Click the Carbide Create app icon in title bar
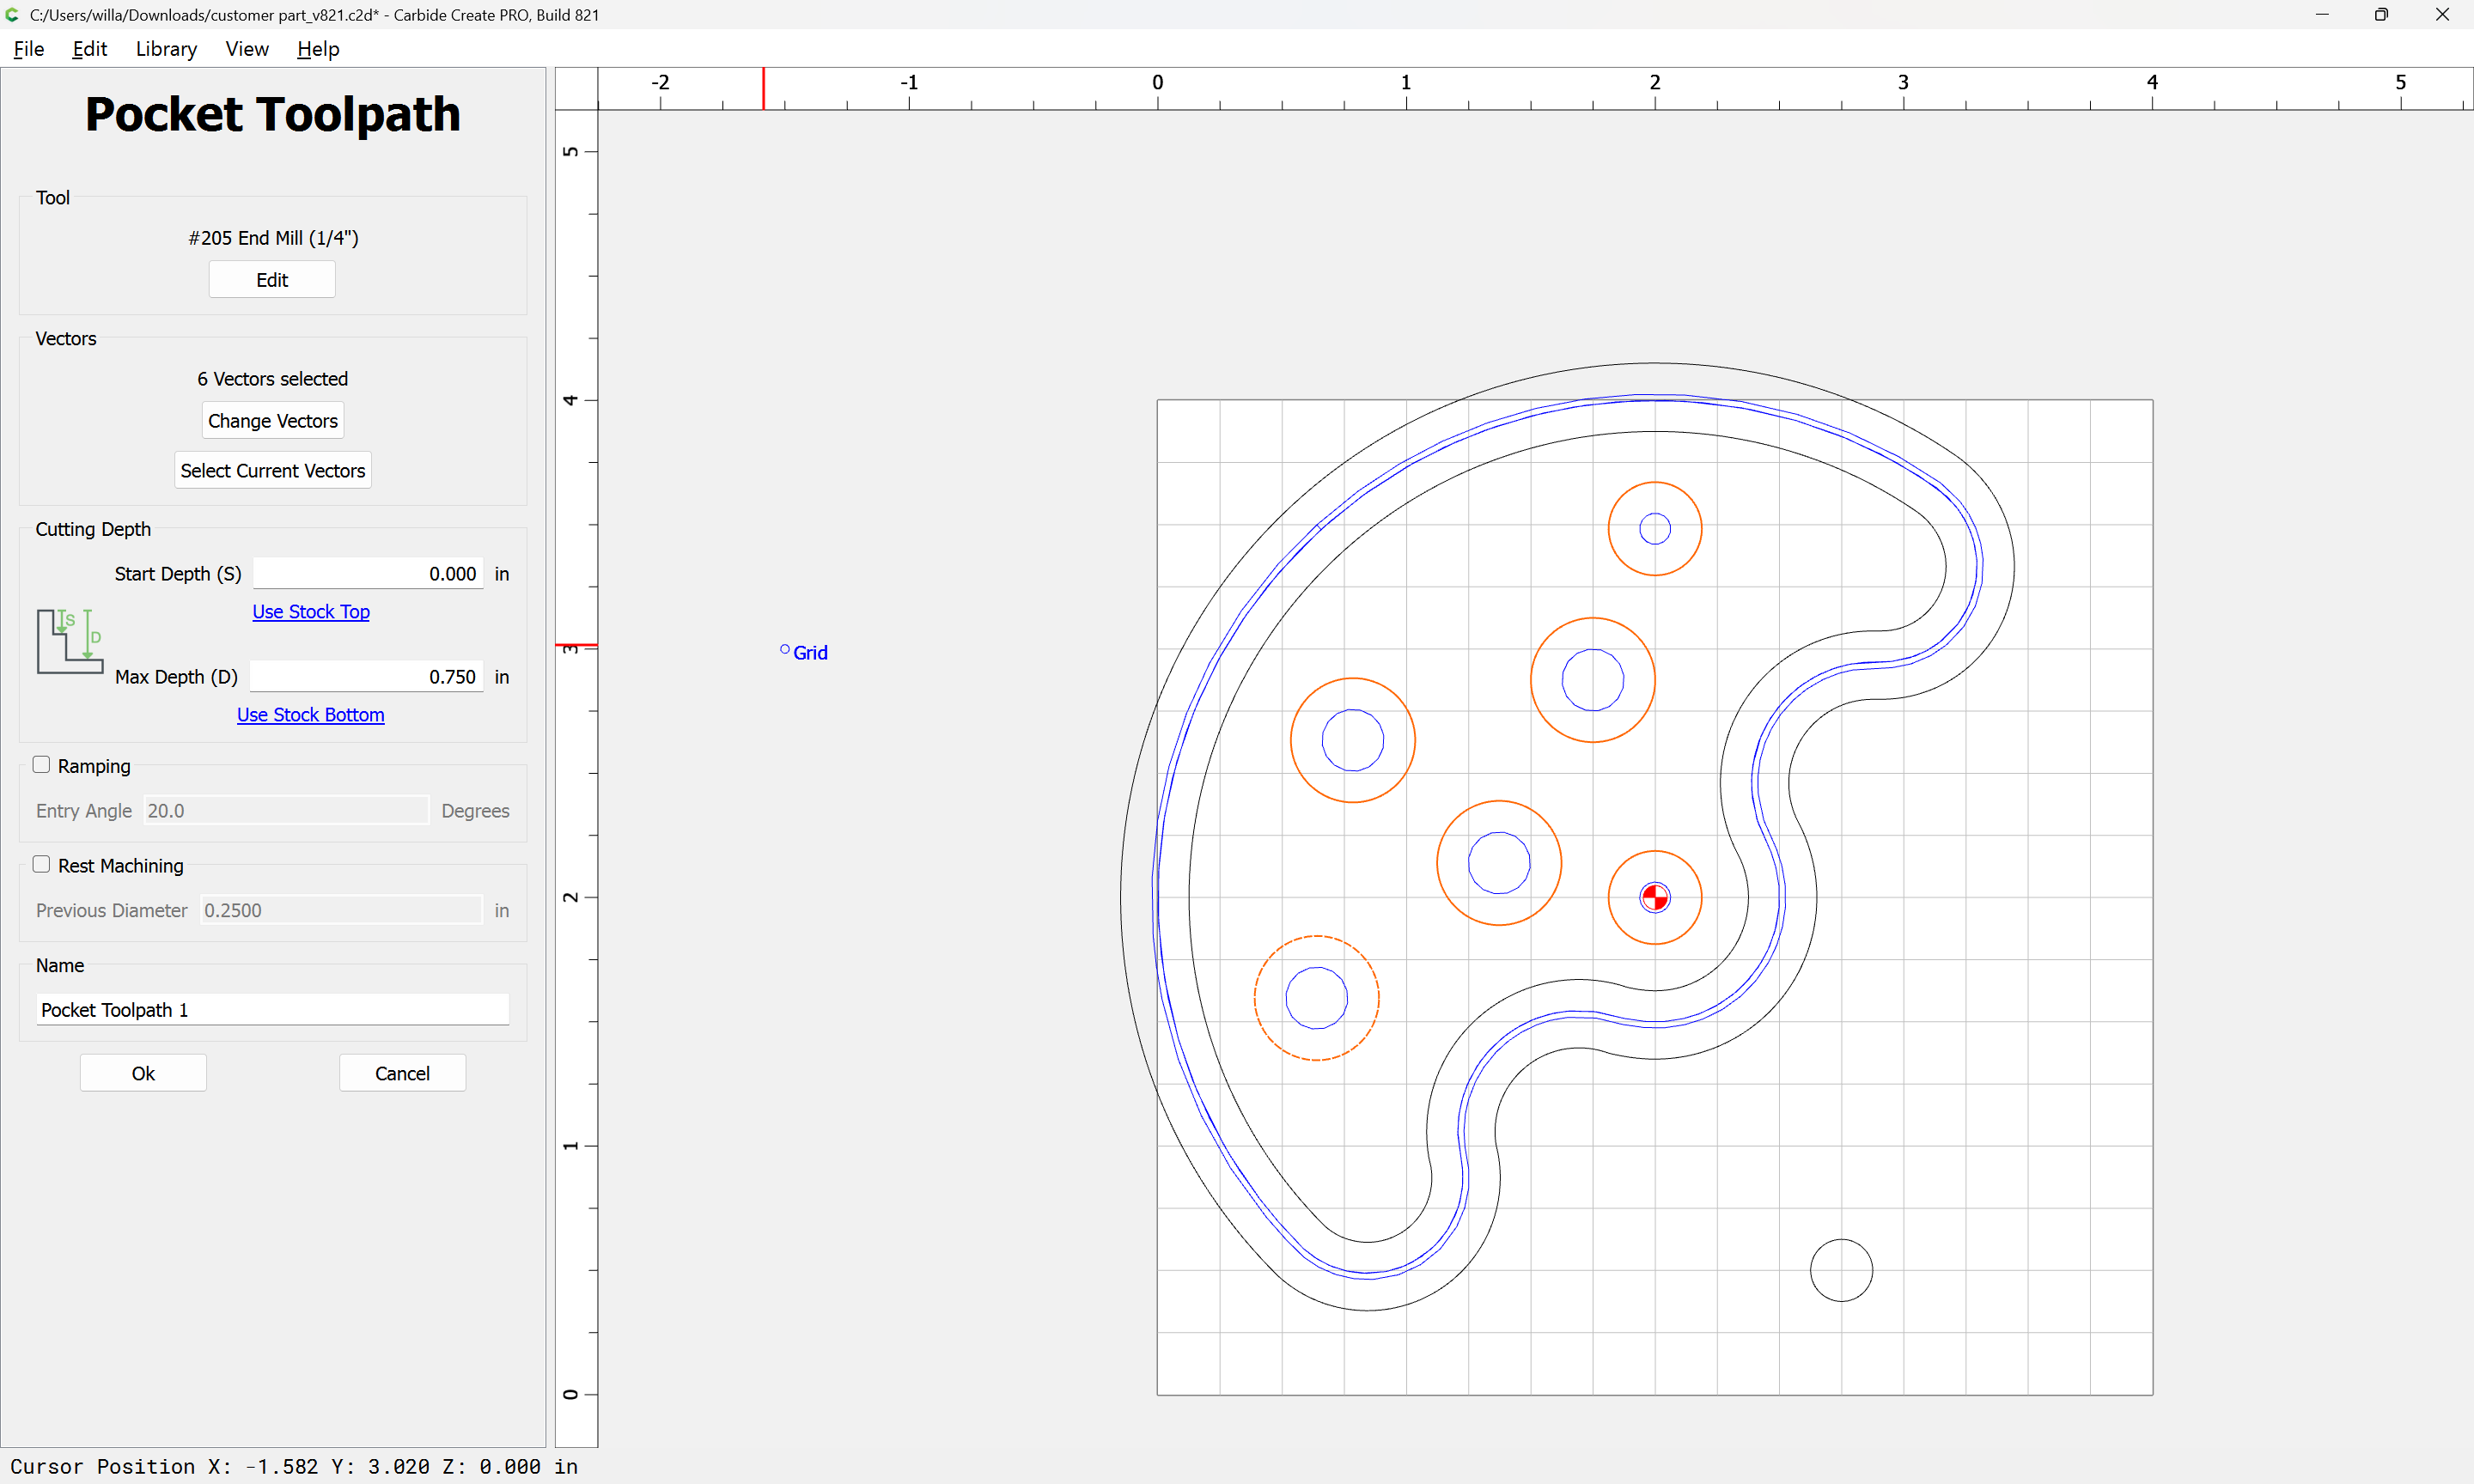2474x1484 pixels. click(12, 15)
